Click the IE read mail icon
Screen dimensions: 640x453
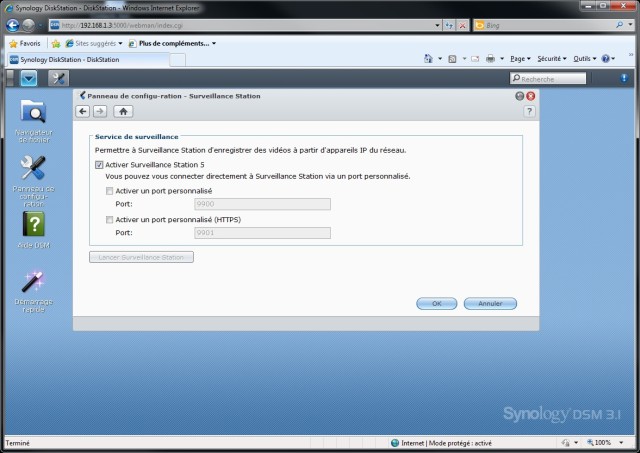point(475,59)
